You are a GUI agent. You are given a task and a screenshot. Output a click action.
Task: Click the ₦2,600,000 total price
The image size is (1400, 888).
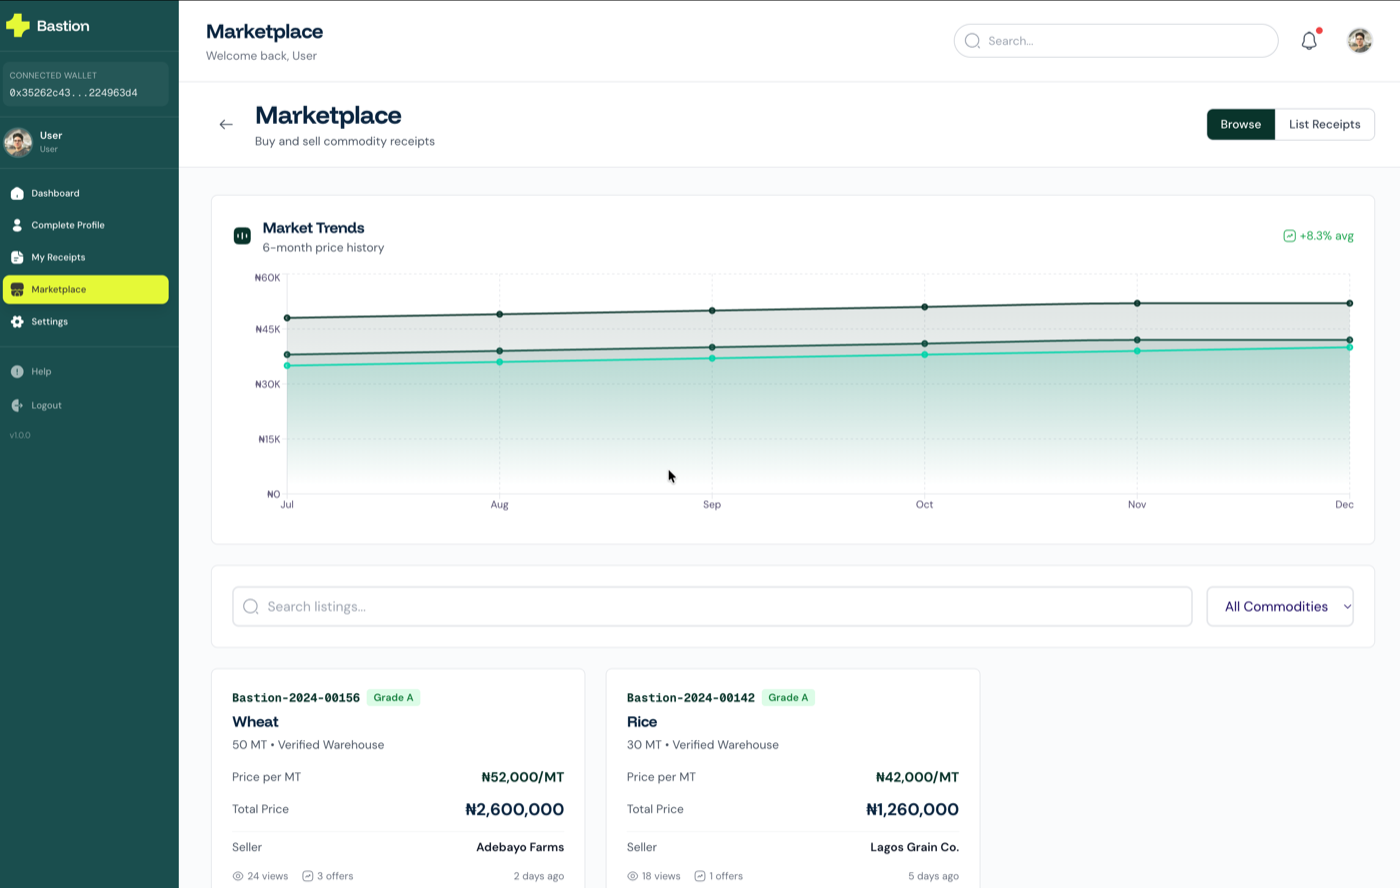click(514, 809)
